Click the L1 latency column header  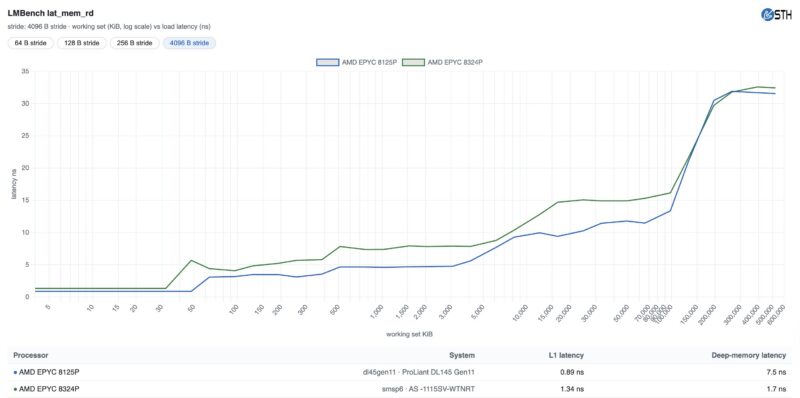(566, 355)
